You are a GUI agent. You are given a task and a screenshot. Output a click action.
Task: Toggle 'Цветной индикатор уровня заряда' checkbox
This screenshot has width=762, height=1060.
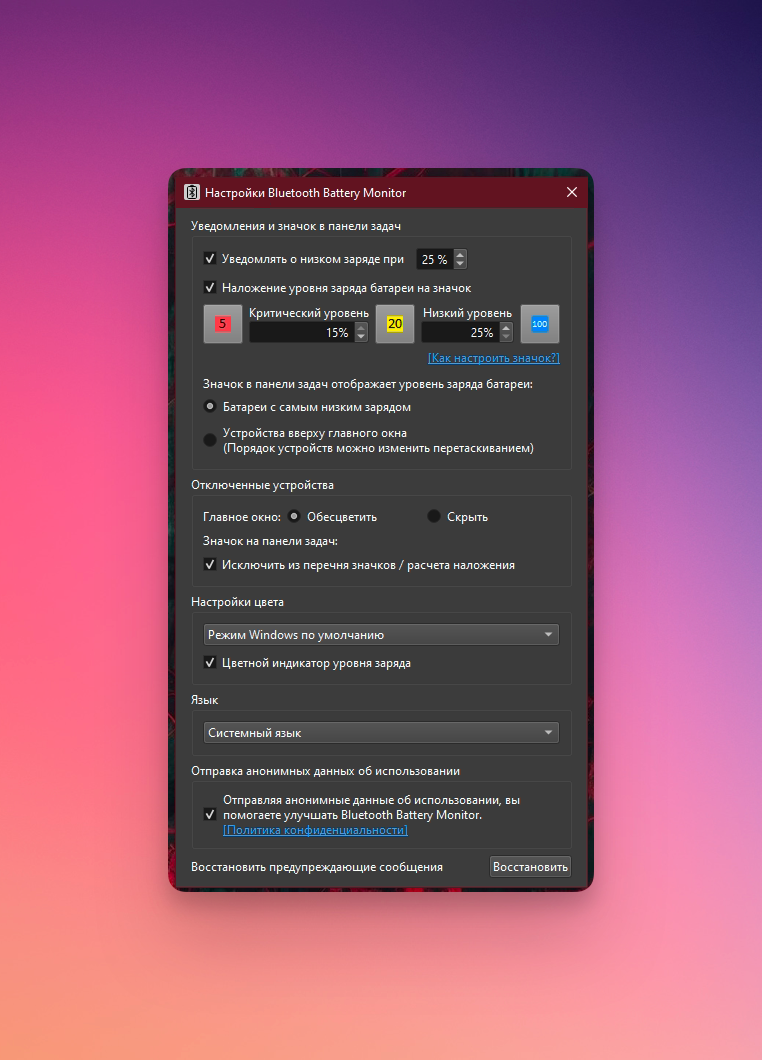pos(210,662)
